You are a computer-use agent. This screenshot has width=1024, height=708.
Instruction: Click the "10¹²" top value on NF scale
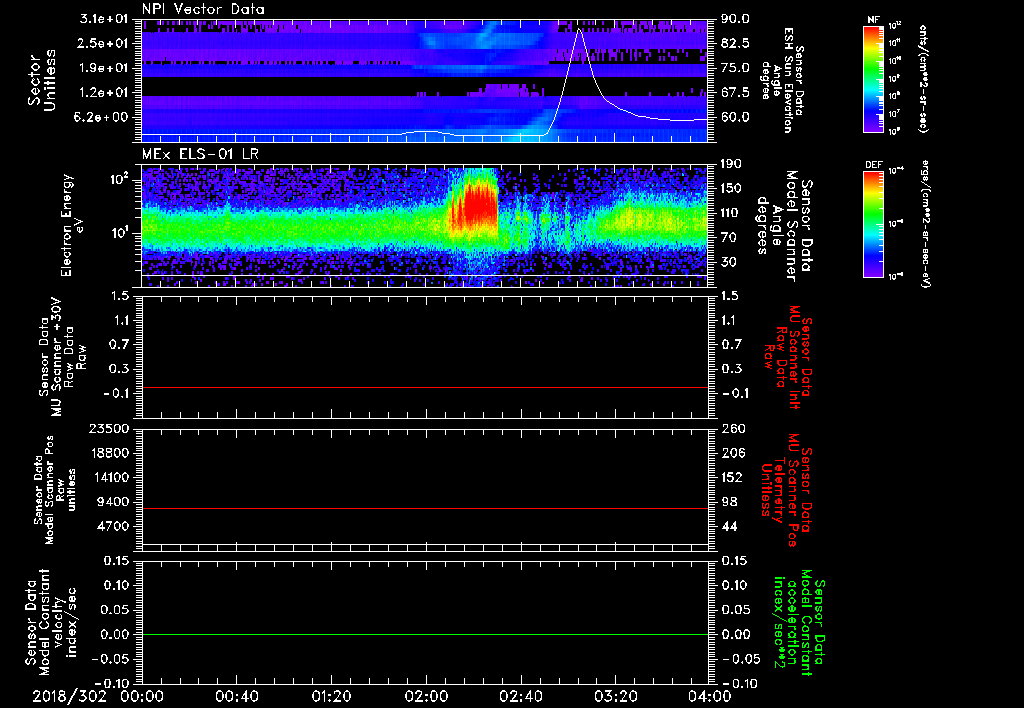coord(895,26)
